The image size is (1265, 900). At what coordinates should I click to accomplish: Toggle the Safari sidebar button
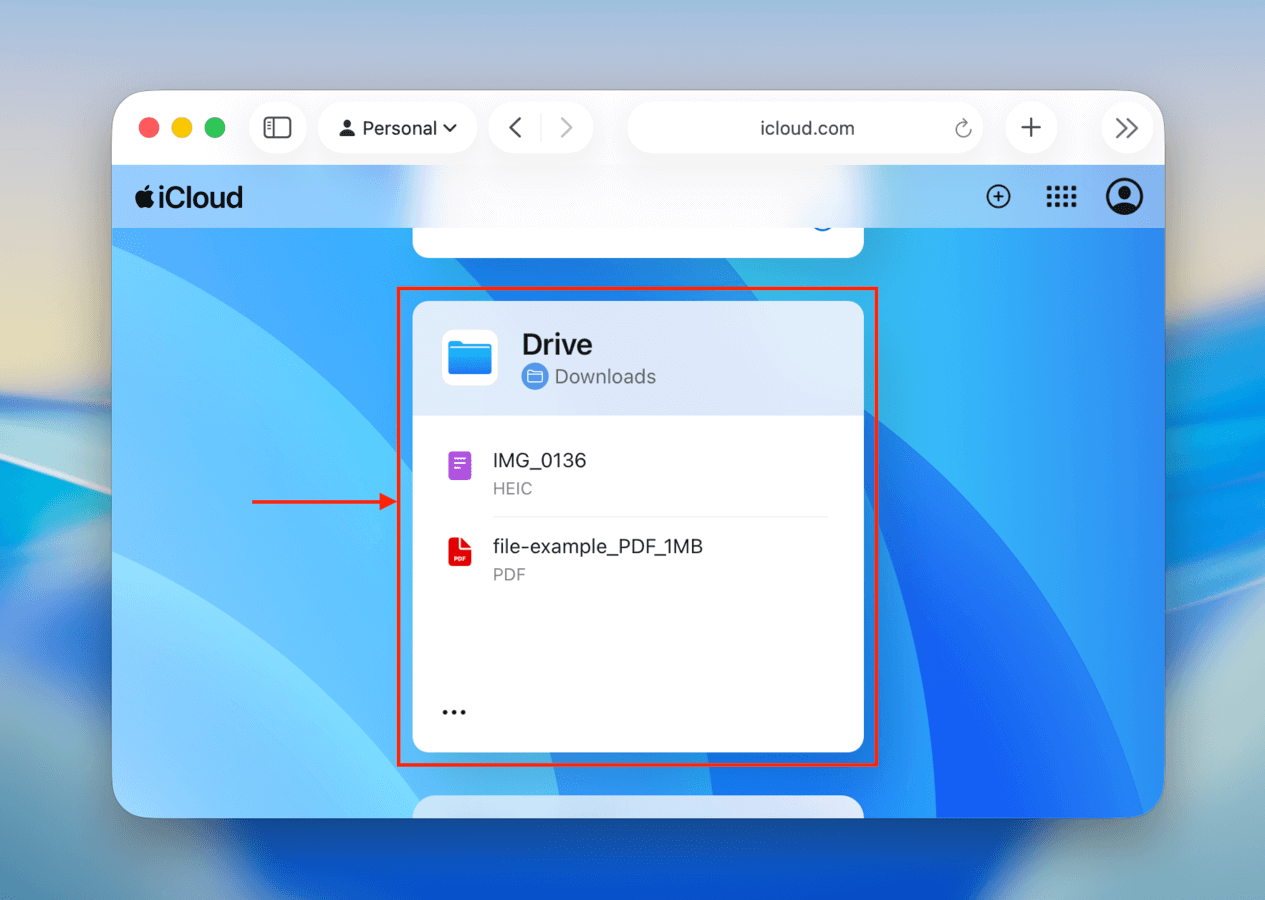[x=277, y=127]
